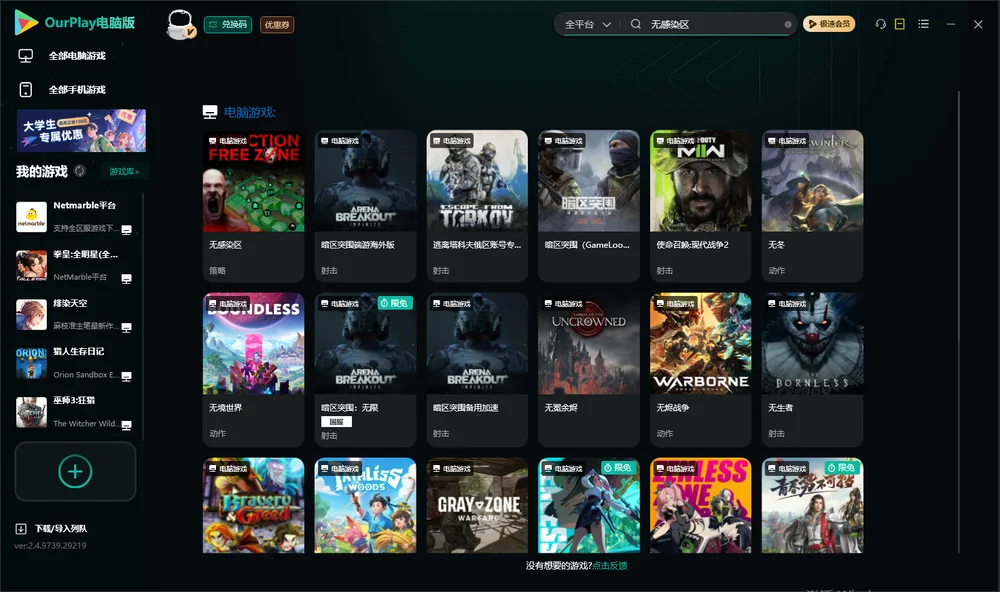Open the 使命召唤:现代战争2 game card
Image resolution: width=1000 pixels, height=592 pixels.
click(x=700, y=205)
